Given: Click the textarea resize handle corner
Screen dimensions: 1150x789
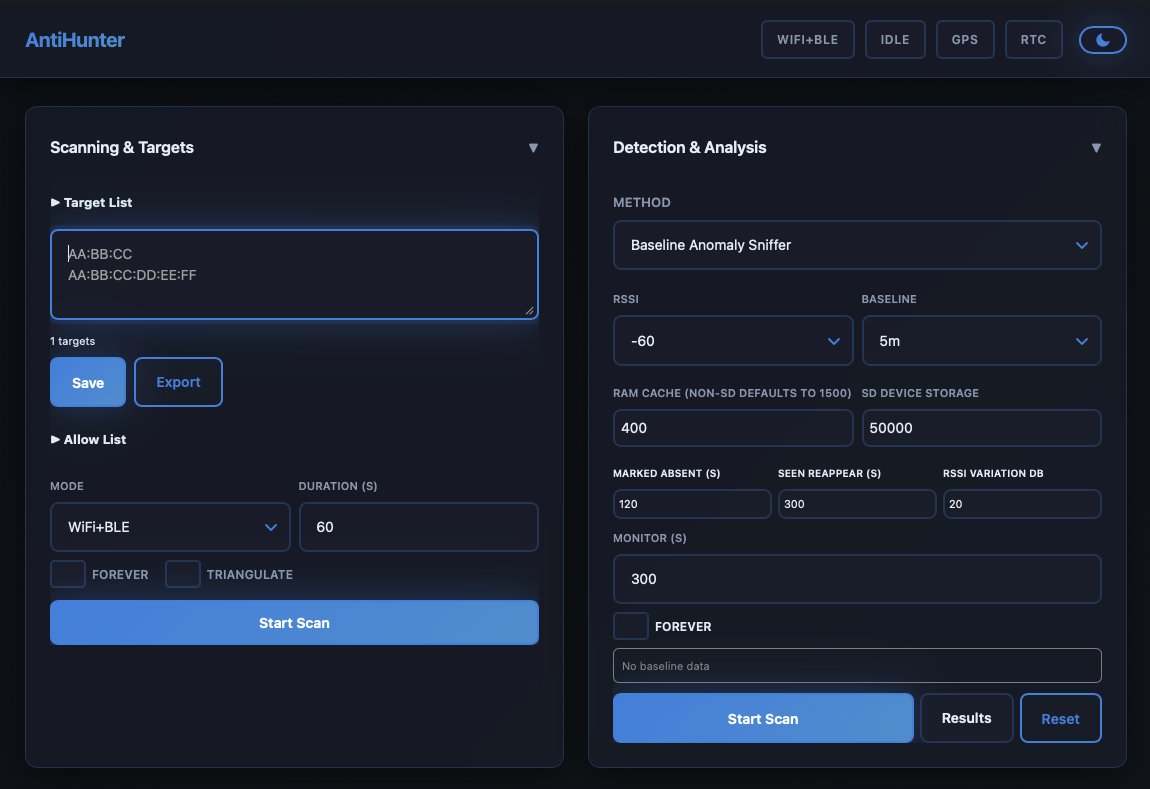Looking at the screenshot, I should pos(530,311).
